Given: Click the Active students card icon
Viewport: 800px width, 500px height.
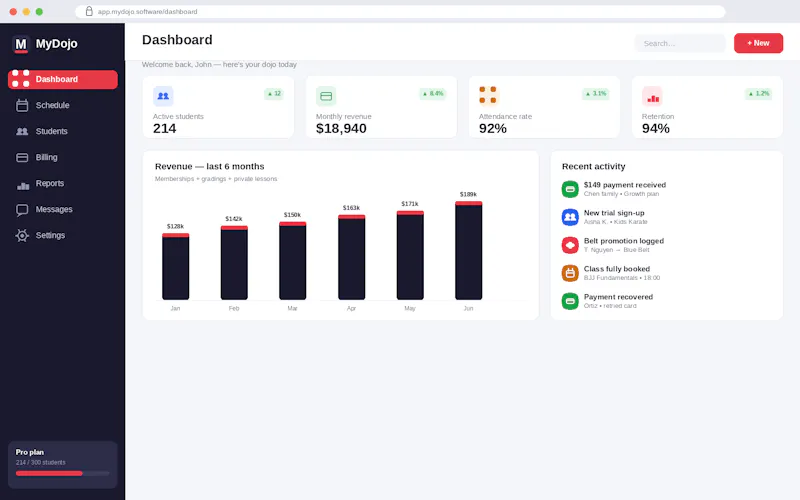Looking at the screenshot, I should click(x=163, y=96).
